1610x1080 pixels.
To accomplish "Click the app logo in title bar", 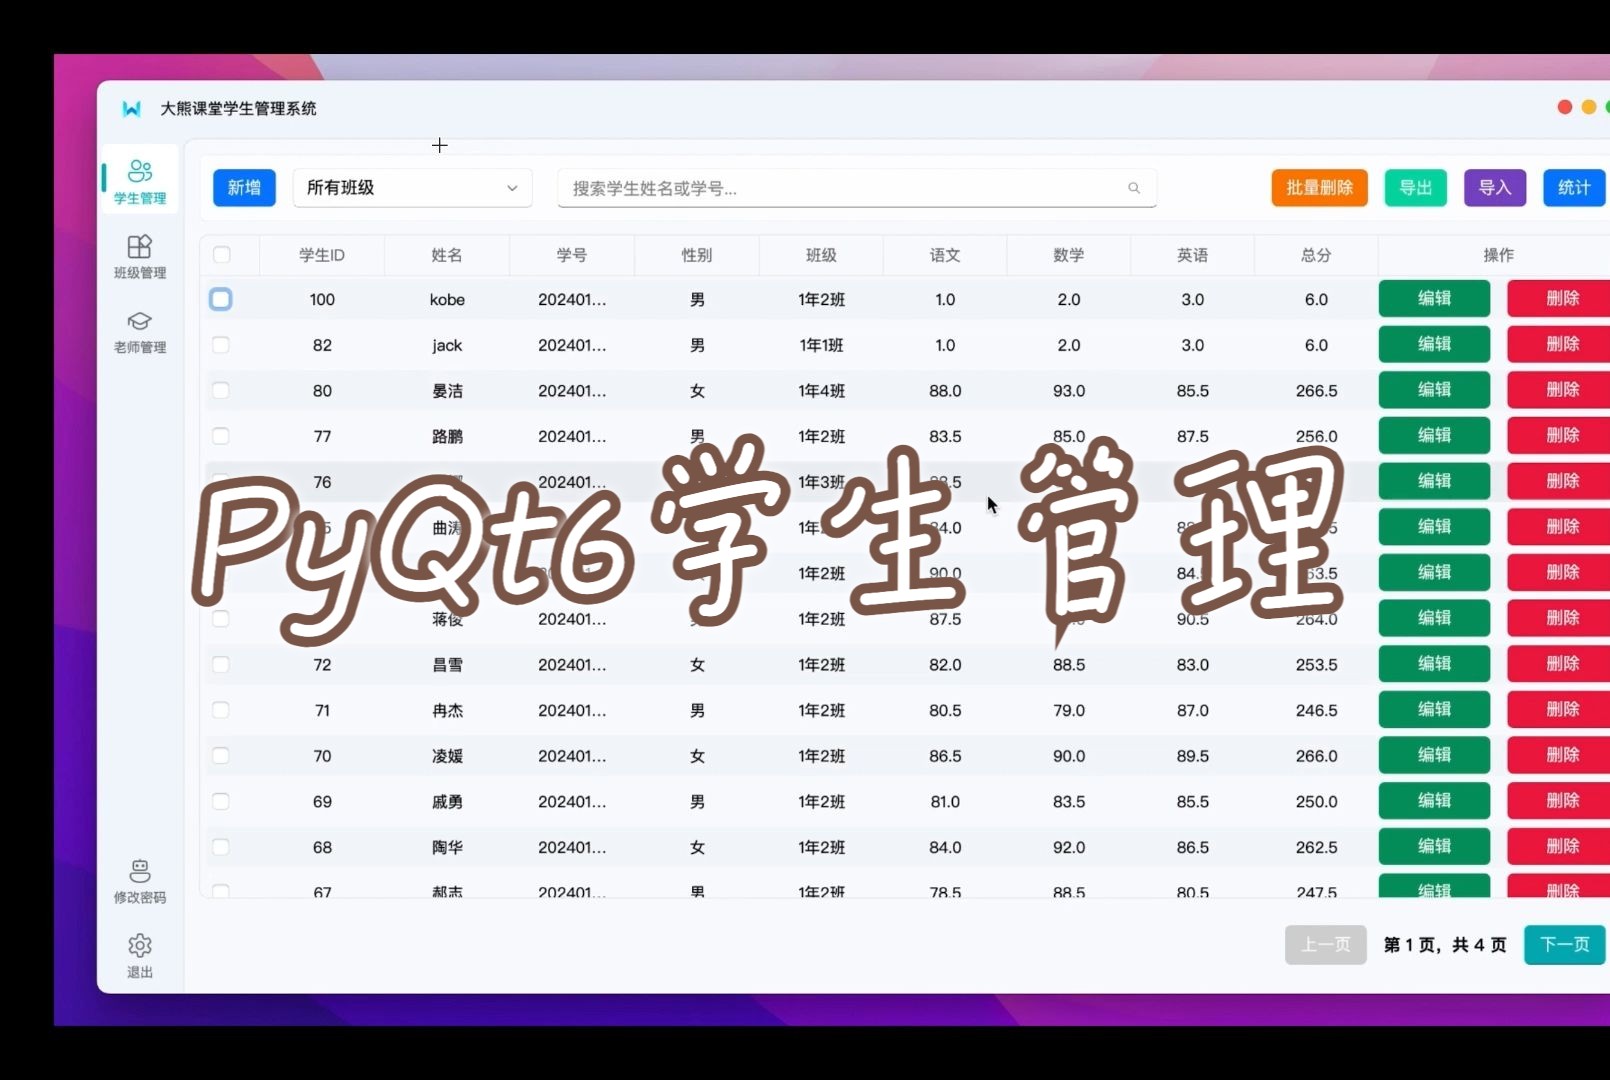I will coord(131,108).
